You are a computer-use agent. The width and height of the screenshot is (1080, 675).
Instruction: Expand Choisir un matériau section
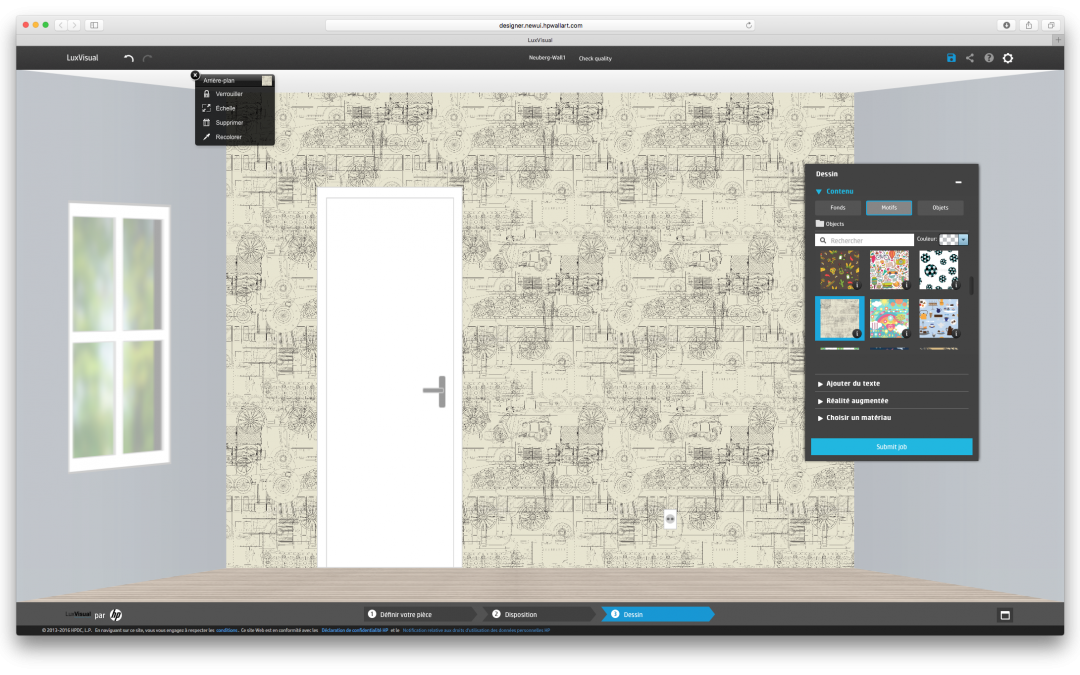click(858, 417)
